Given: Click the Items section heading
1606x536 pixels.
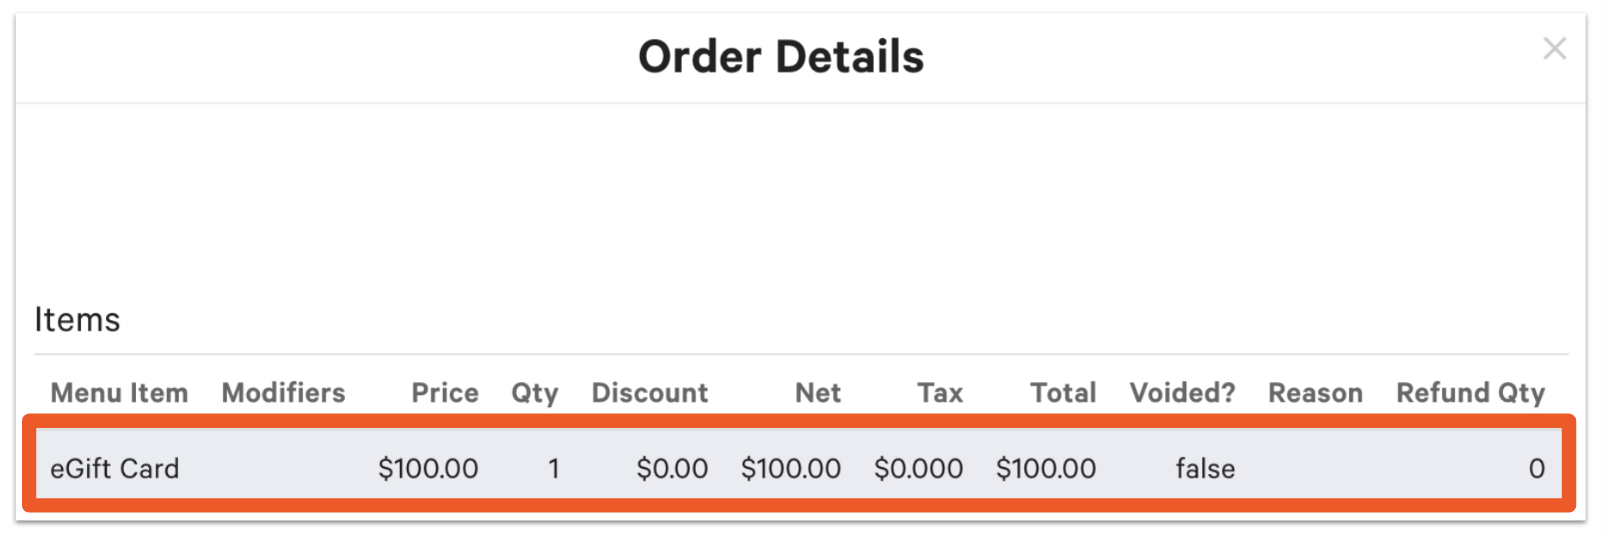Looking at the screenshot, I should pyautogui.click(x=77, y=320).
